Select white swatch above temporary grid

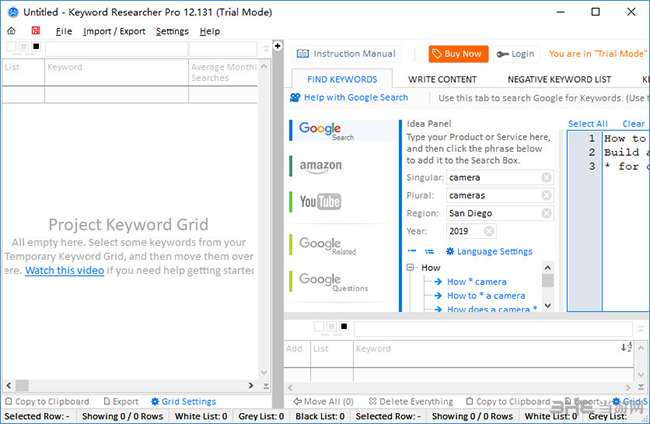click(319, 327)
